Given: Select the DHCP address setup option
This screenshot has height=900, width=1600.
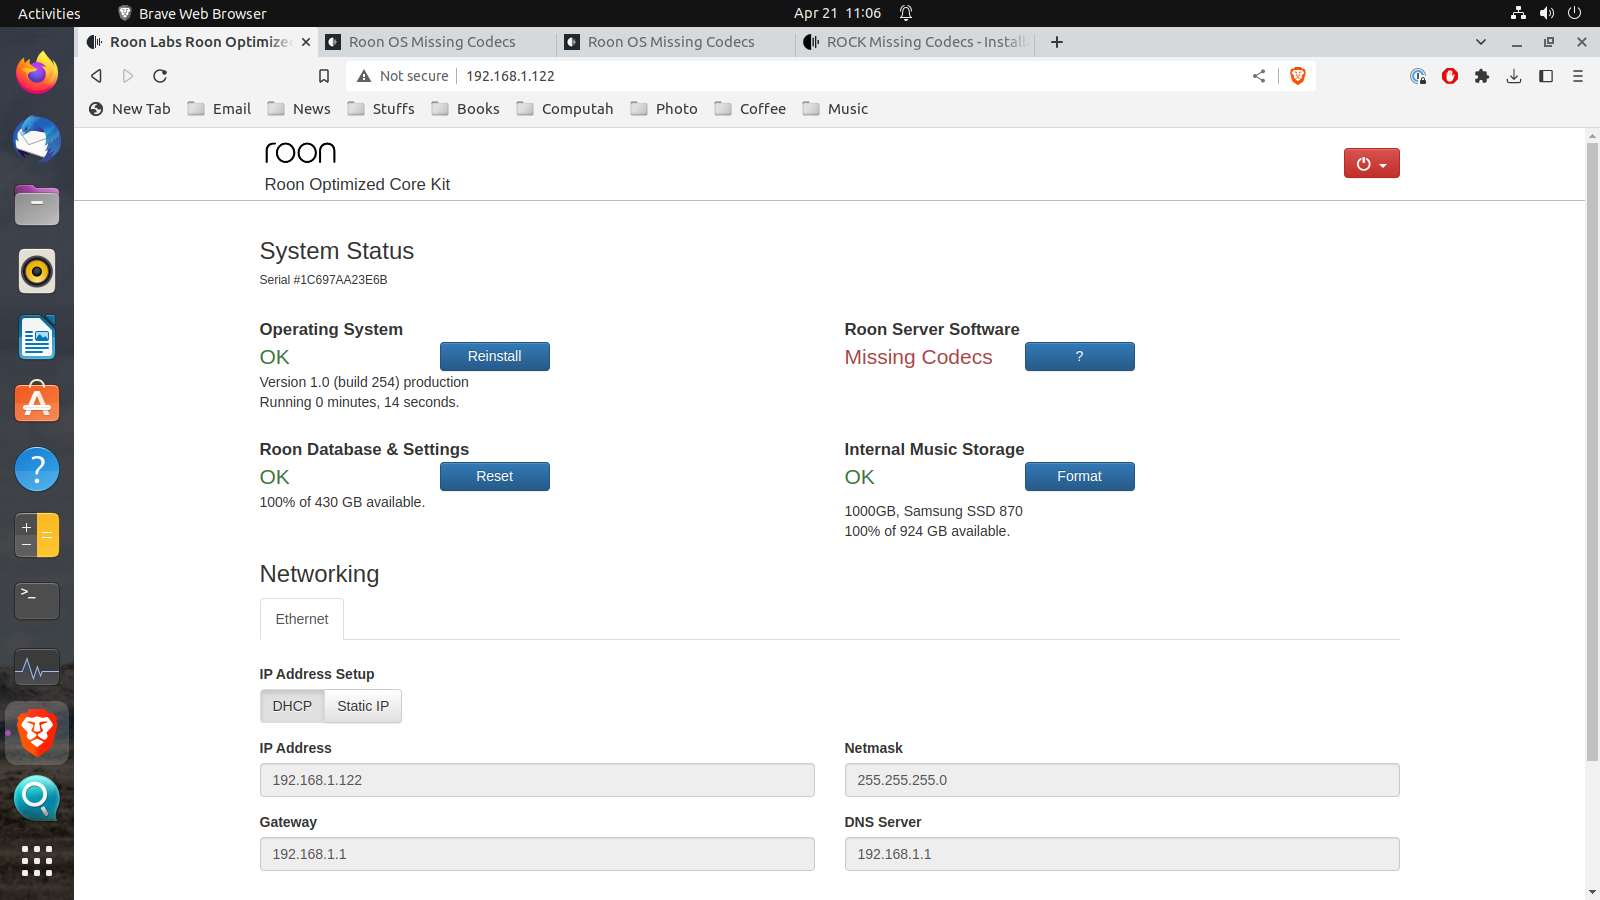Looking at the screenshot, I should pyautogui.click(x=292, y=706).
